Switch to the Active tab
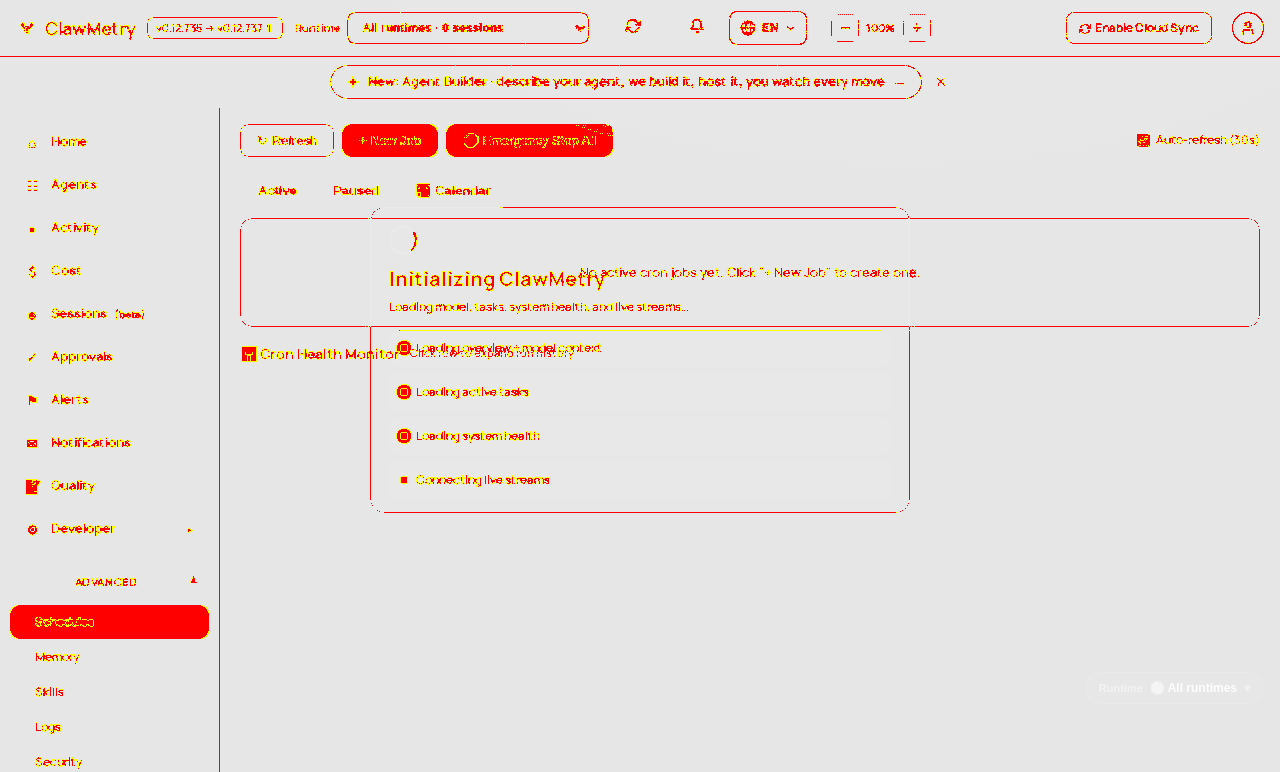The image size is (1280, 772). pyautogui.click(x=278, y=191)
